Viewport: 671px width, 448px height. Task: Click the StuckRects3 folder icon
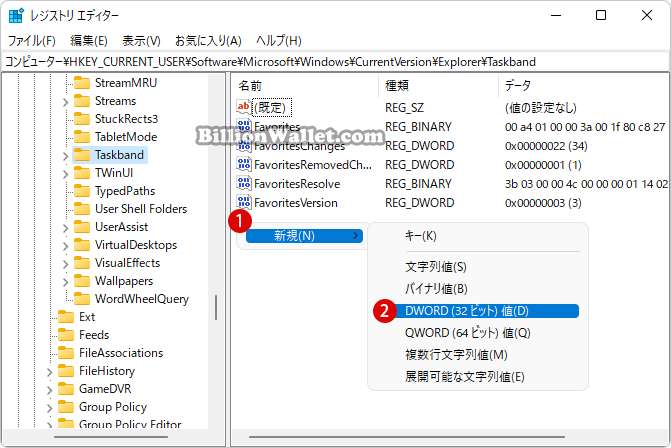point(82,119)
